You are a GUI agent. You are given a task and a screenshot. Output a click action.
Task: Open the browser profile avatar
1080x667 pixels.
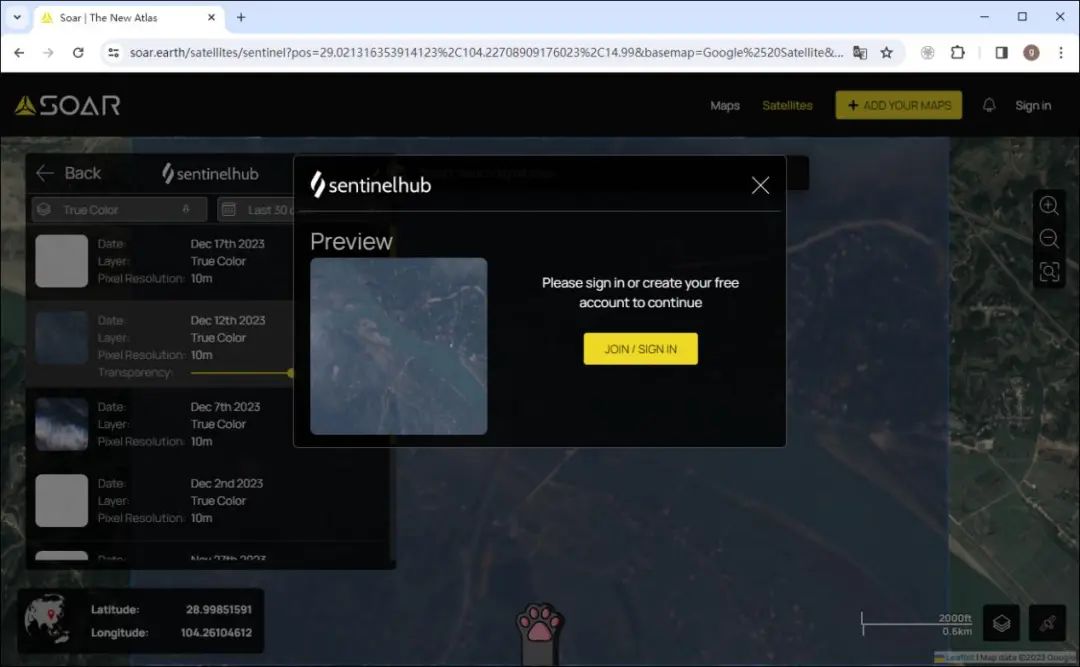pyautogui.click(x=1031, y=52)
